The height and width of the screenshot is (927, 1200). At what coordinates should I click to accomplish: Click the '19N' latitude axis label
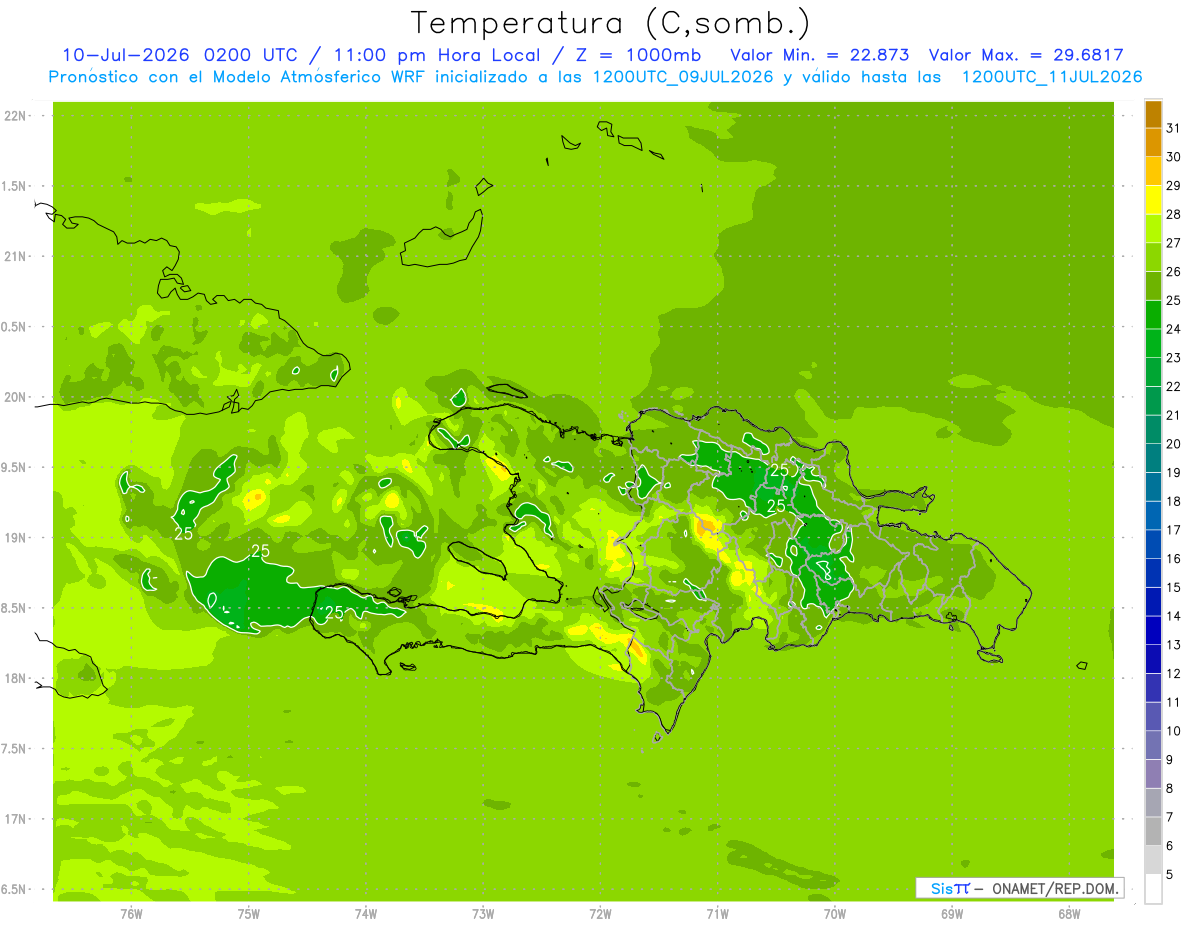coord(15,538)
